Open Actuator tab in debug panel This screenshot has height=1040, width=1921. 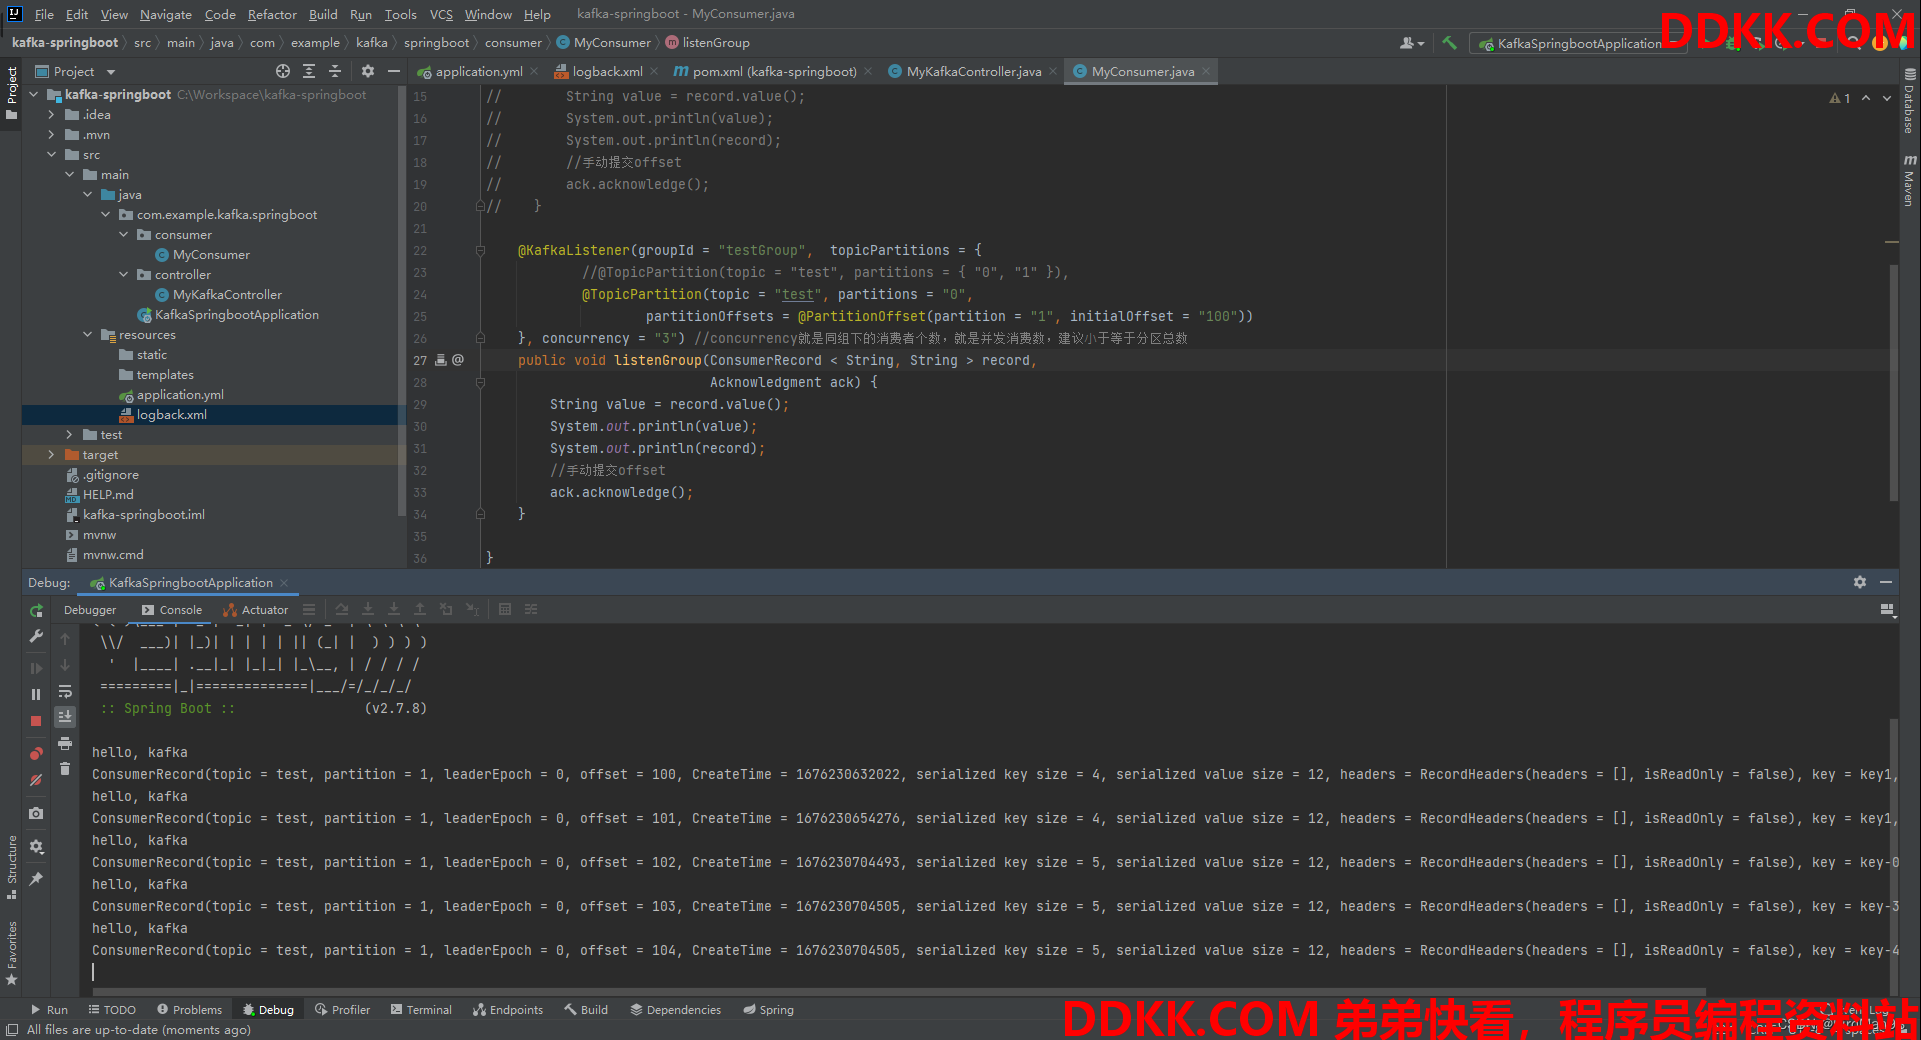tap(256, 610)
